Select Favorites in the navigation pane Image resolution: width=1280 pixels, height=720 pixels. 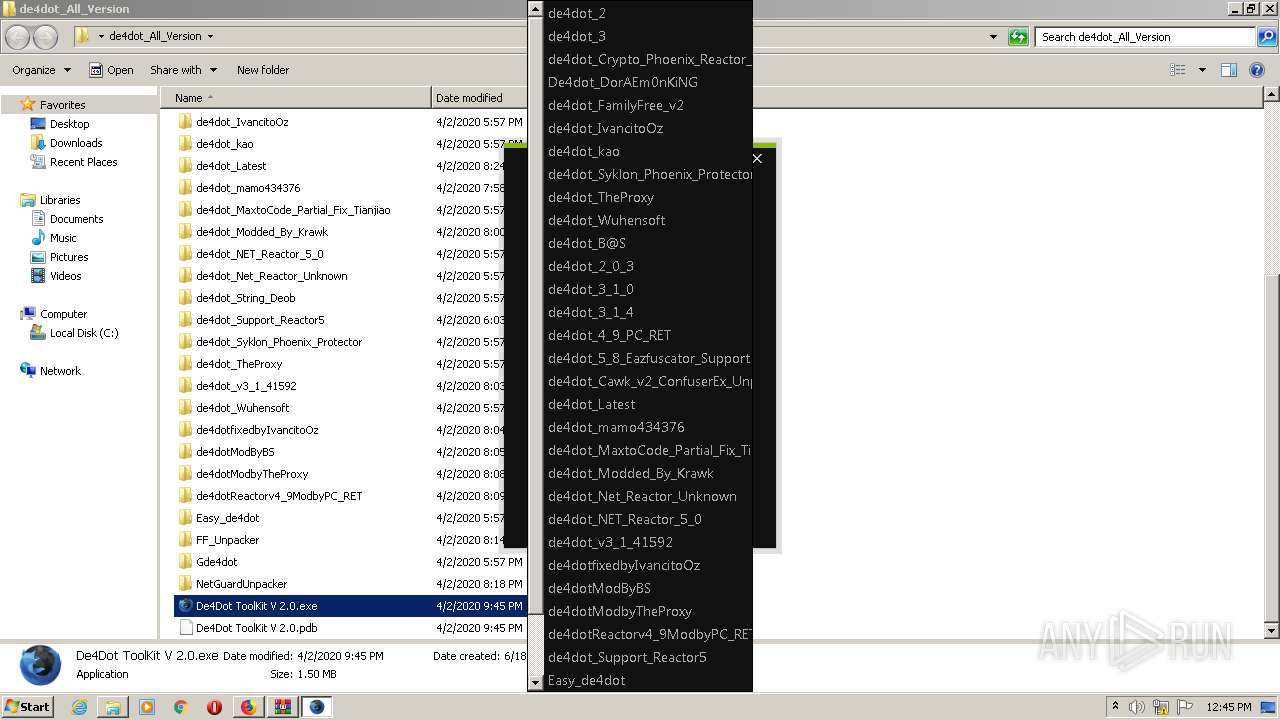click(x=62, y=105)
